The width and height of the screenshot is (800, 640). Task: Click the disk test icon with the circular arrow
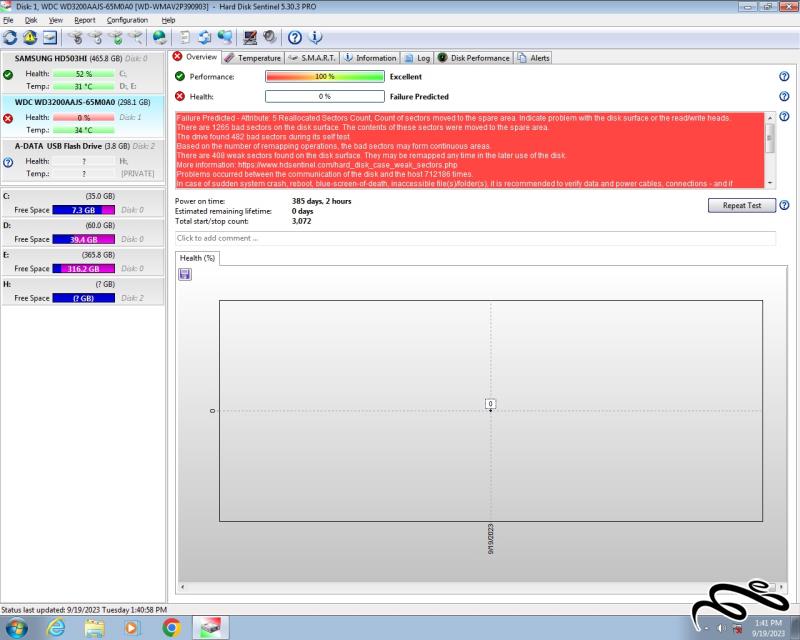[76, 37]
